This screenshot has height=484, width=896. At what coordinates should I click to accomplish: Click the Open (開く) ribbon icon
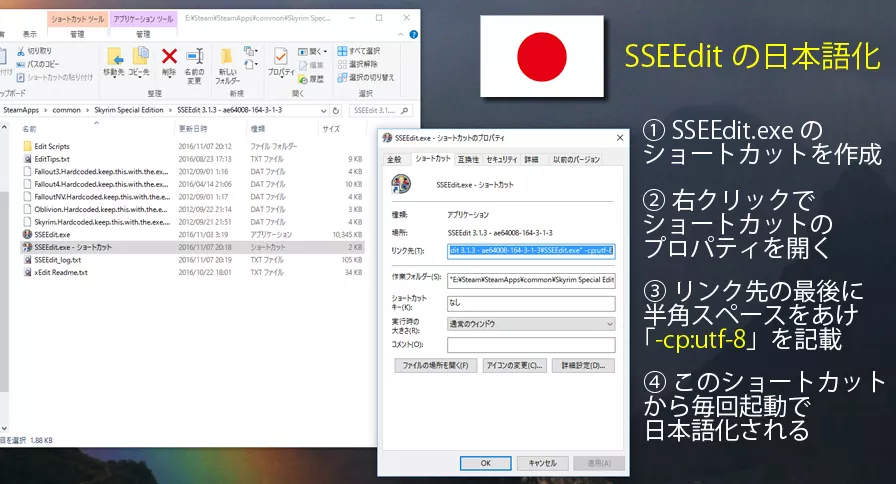pyautogui.click(x=303, y=51)
